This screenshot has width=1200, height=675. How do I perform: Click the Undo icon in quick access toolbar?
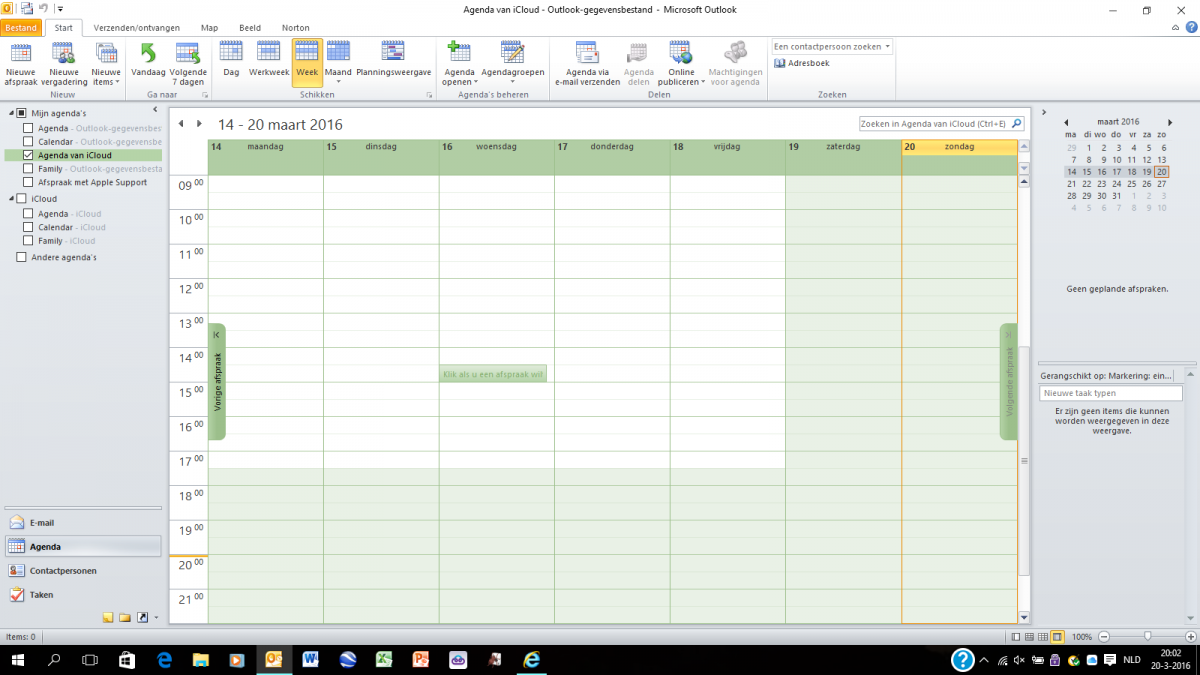click(x=42, y=8)
